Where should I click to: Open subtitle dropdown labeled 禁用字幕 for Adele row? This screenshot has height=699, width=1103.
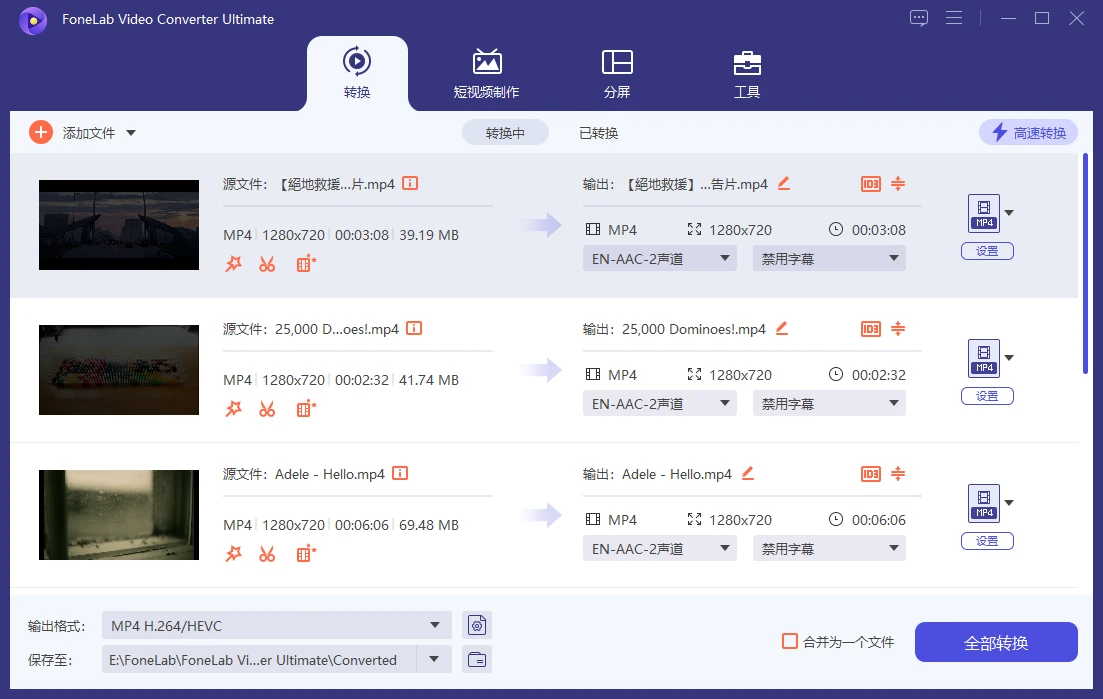coord(829,547)
